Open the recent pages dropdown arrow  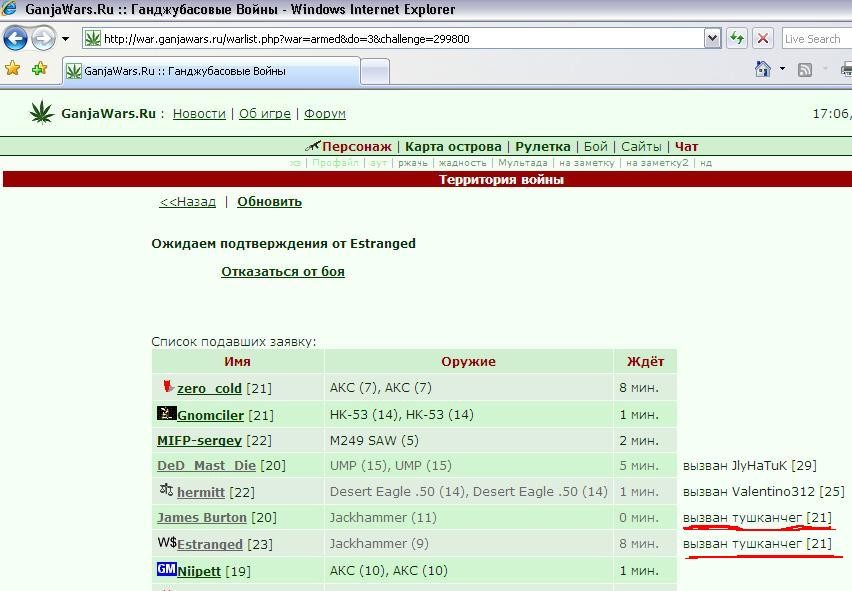(65, 39)
